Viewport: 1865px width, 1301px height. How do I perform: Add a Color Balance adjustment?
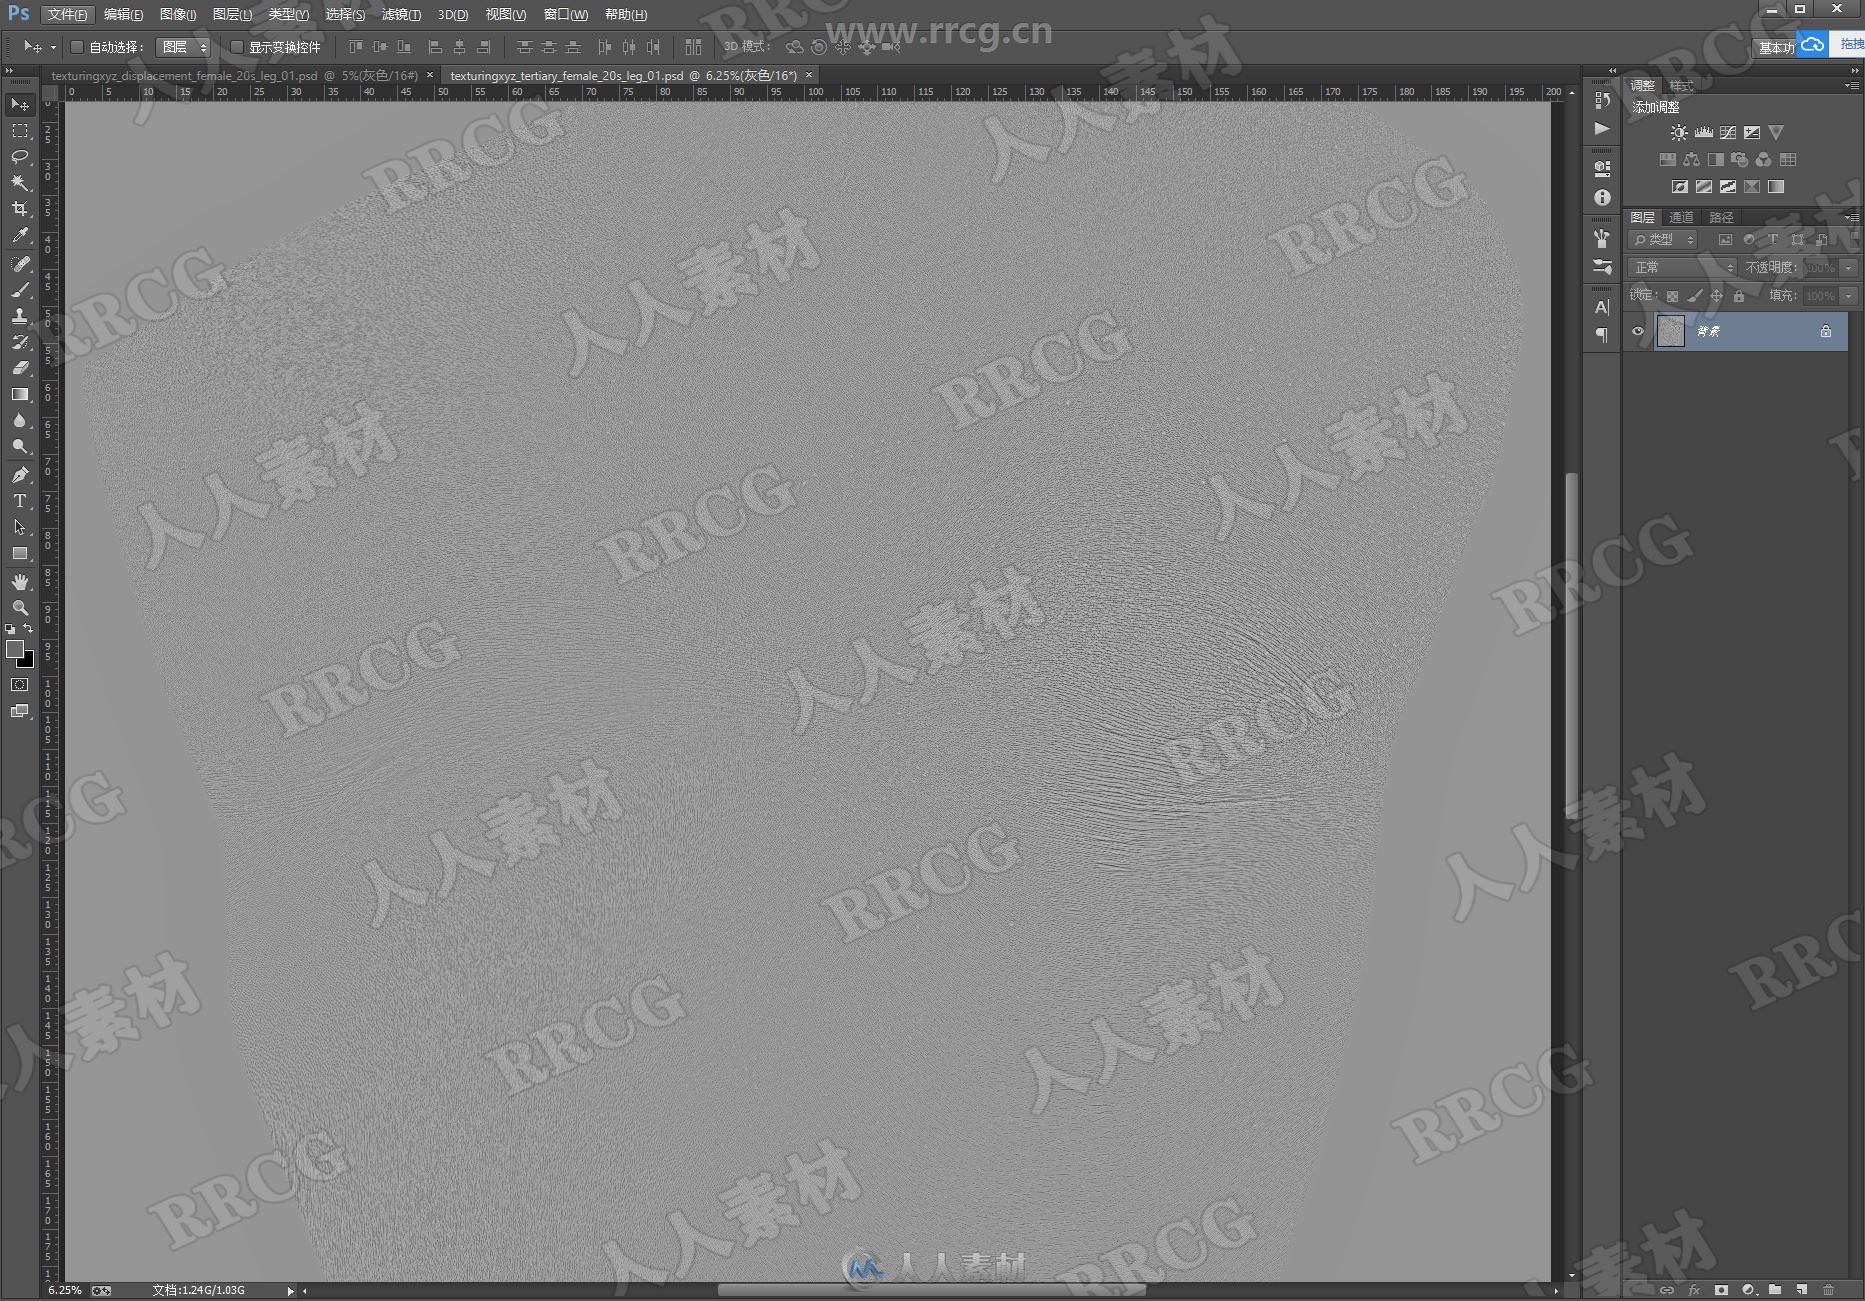[1691, 159]
